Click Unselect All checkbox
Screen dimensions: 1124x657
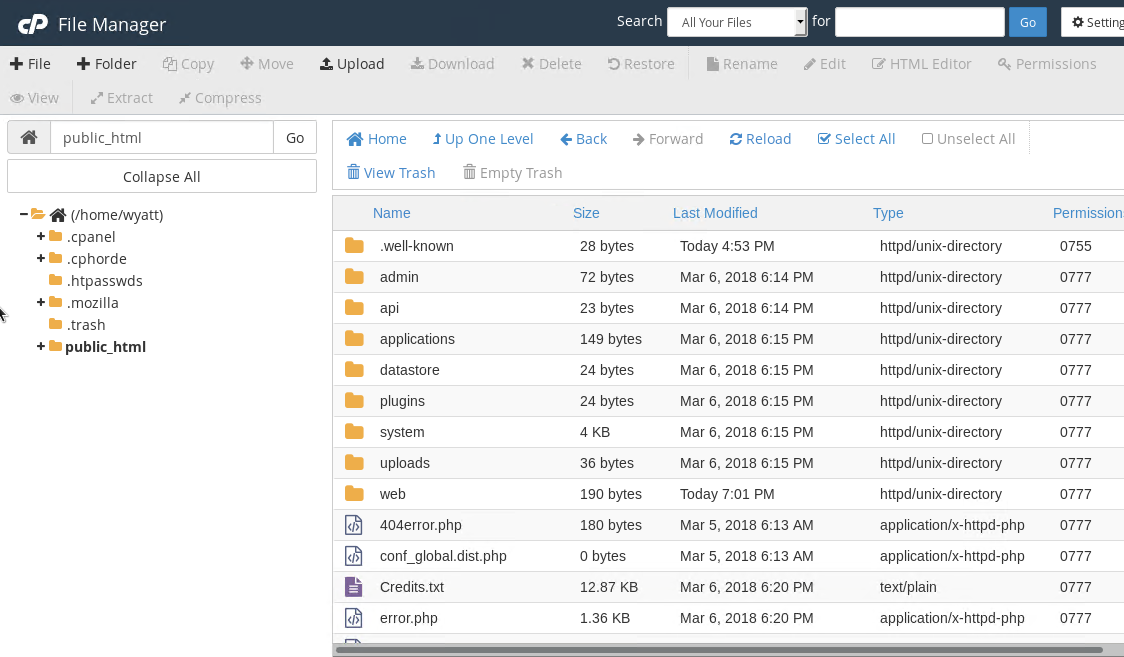928,138
